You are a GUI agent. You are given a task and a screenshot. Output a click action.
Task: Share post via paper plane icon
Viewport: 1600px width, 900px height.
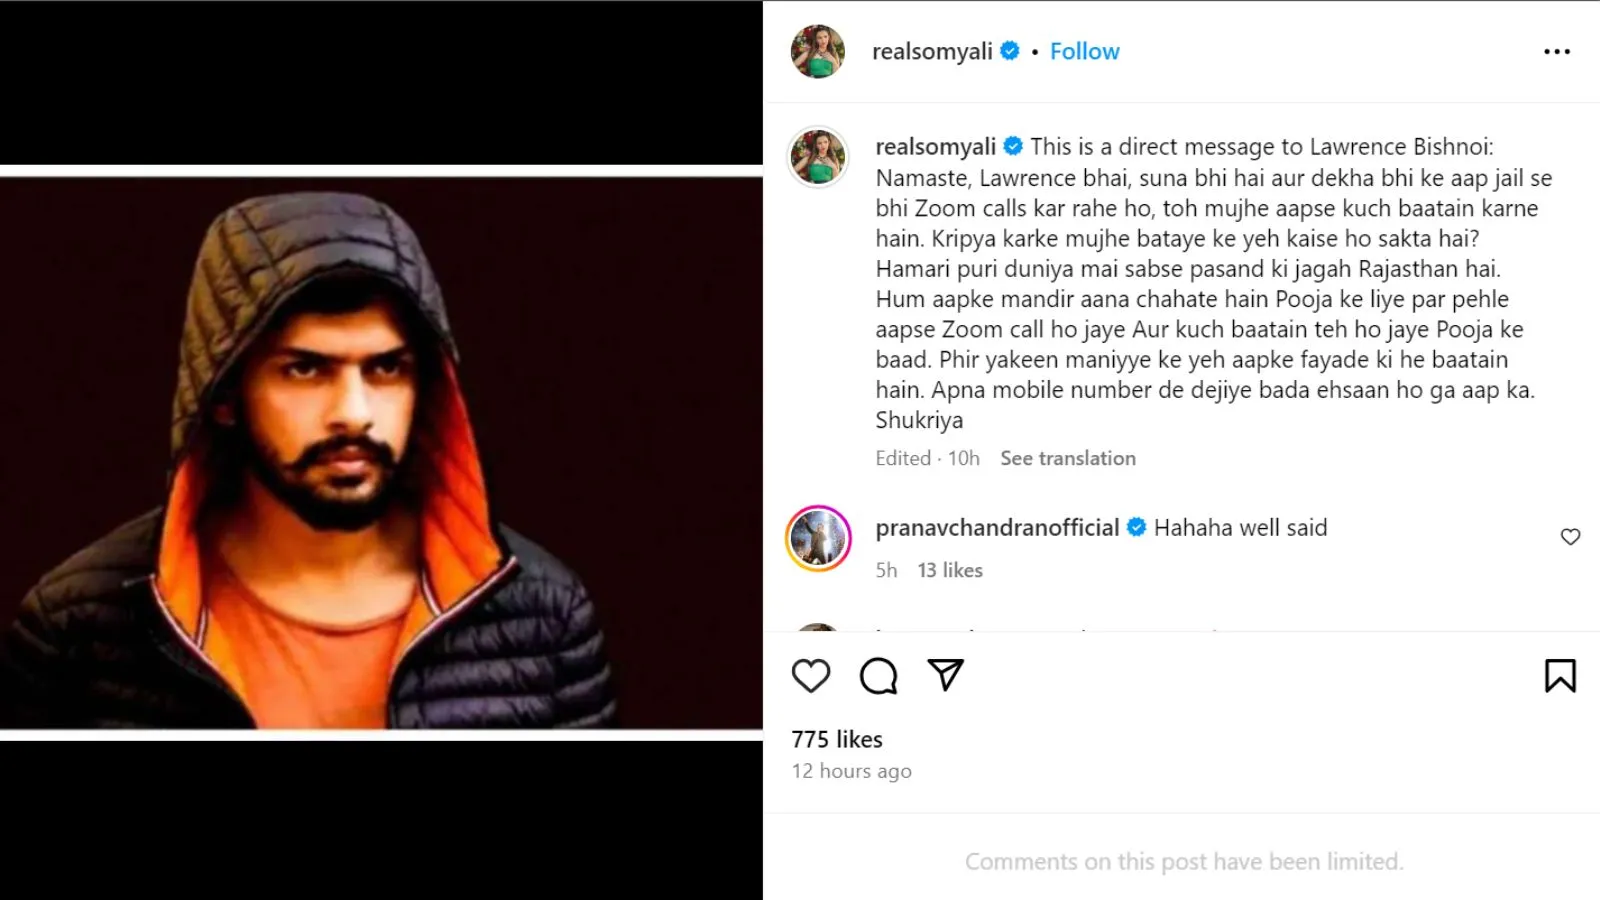(x=945, y=675)
